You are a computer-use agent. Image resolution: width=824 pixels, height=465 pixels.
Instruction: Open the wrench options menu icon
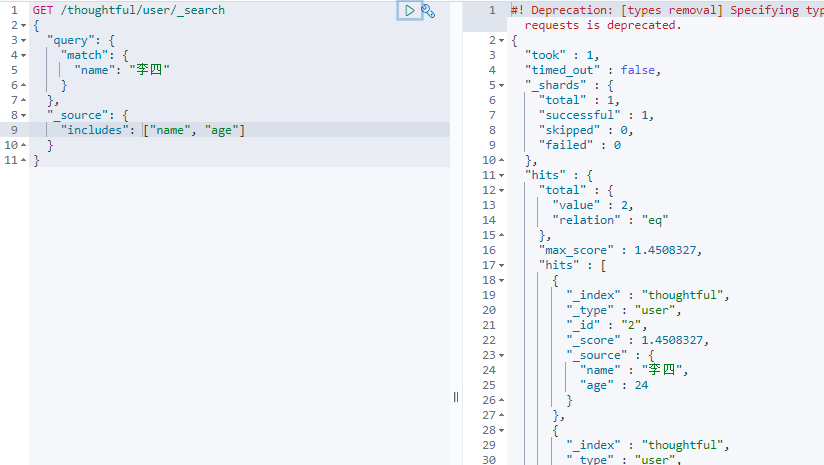(428, 11)
